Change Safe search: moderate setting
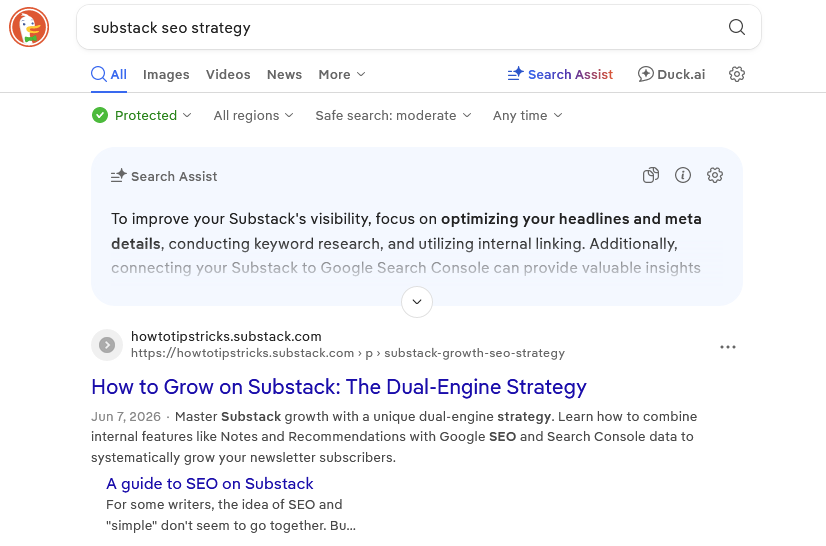Screen dimensions: 826x546 394,115
